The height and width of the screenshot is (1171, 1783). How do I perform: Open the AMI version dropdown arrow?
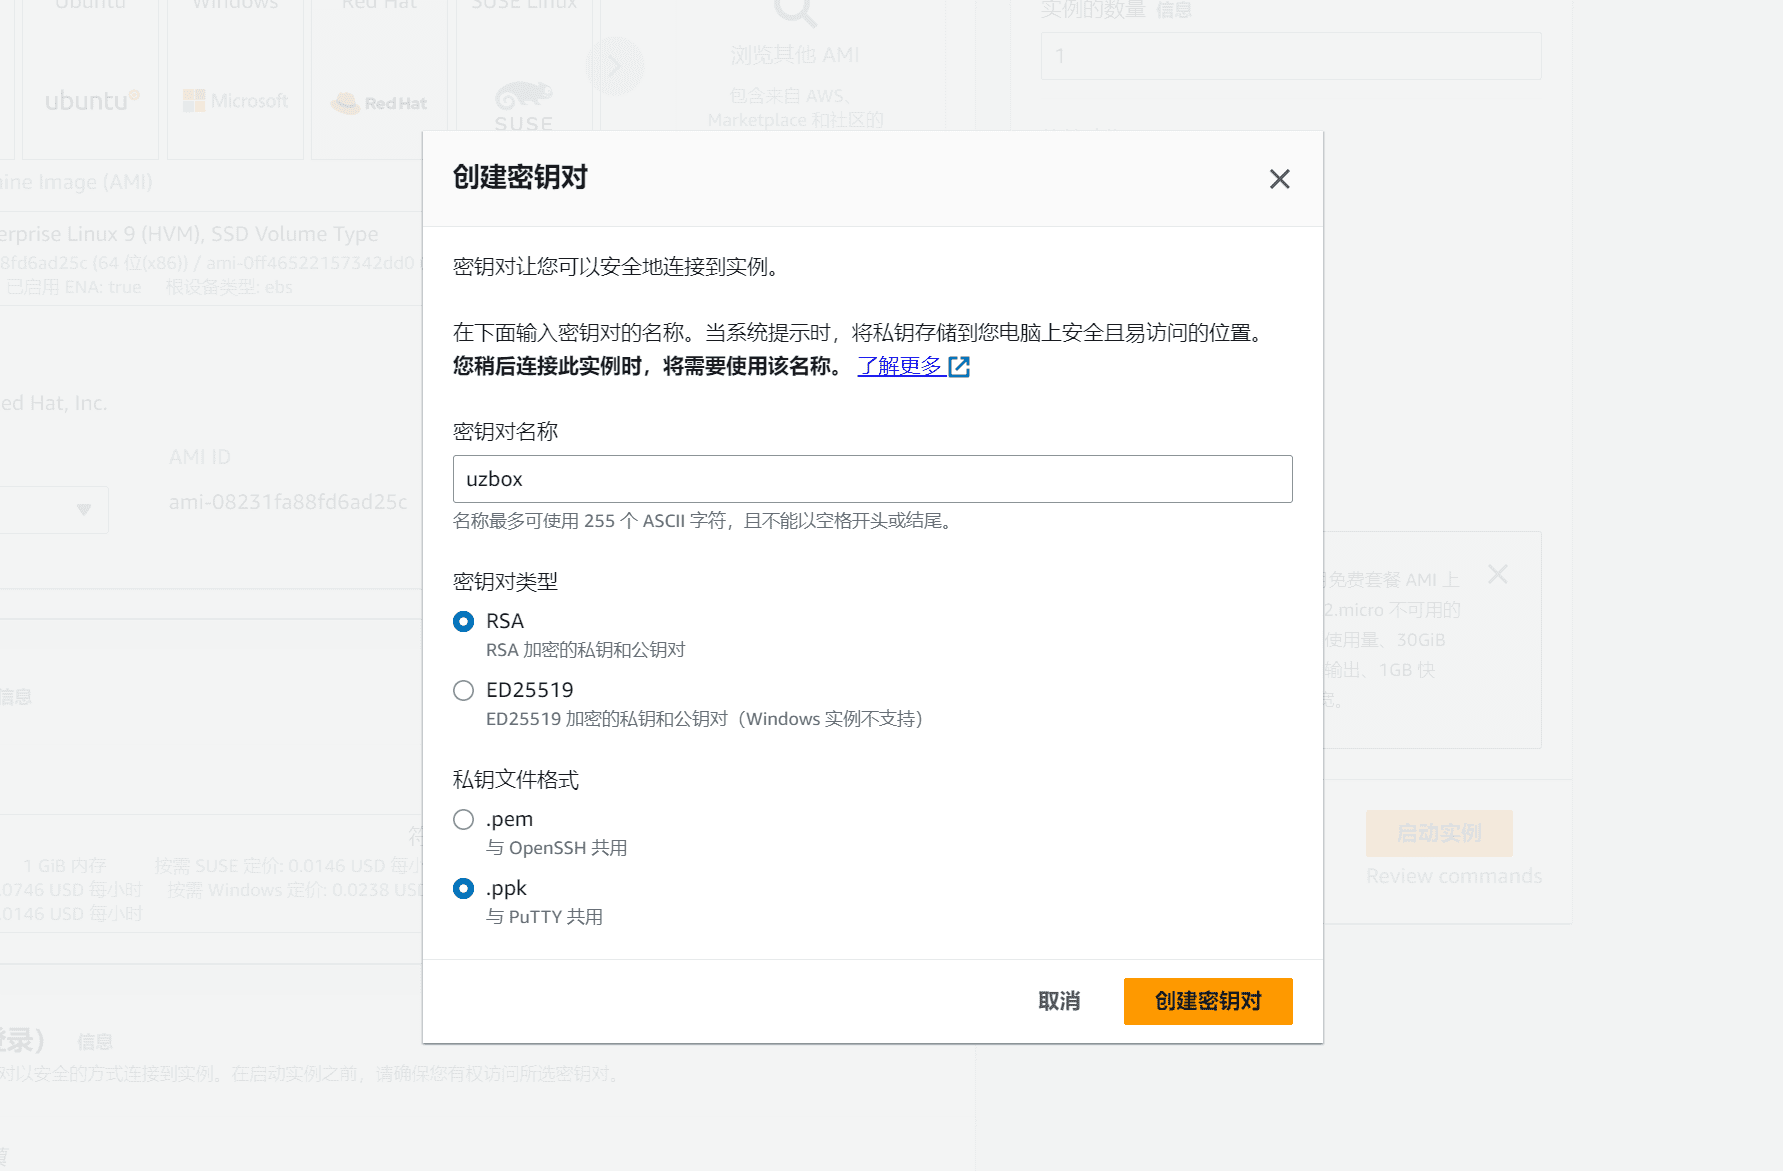click(x=83, y=509)
